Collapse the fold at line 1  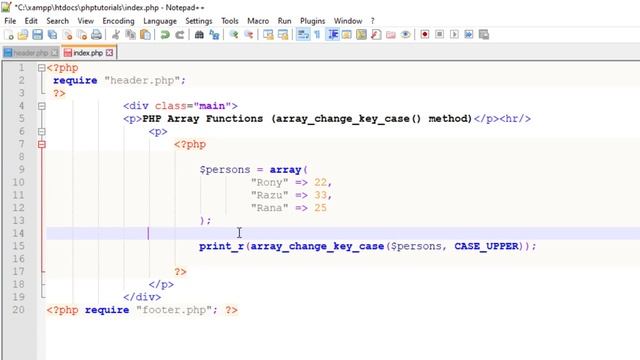click(x=42, y=68)
